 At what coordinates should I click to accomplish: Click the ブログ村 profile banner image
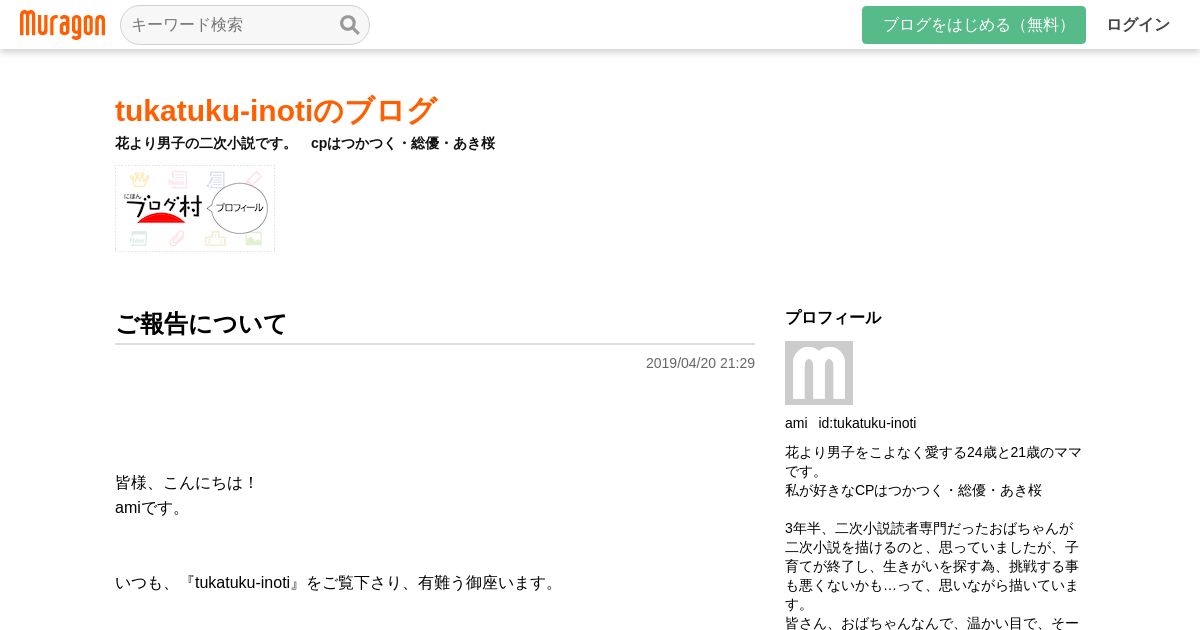point(195,208)
